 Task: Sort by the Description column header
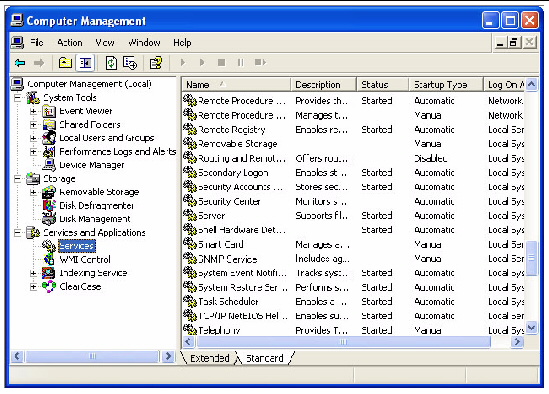(324, 85)
